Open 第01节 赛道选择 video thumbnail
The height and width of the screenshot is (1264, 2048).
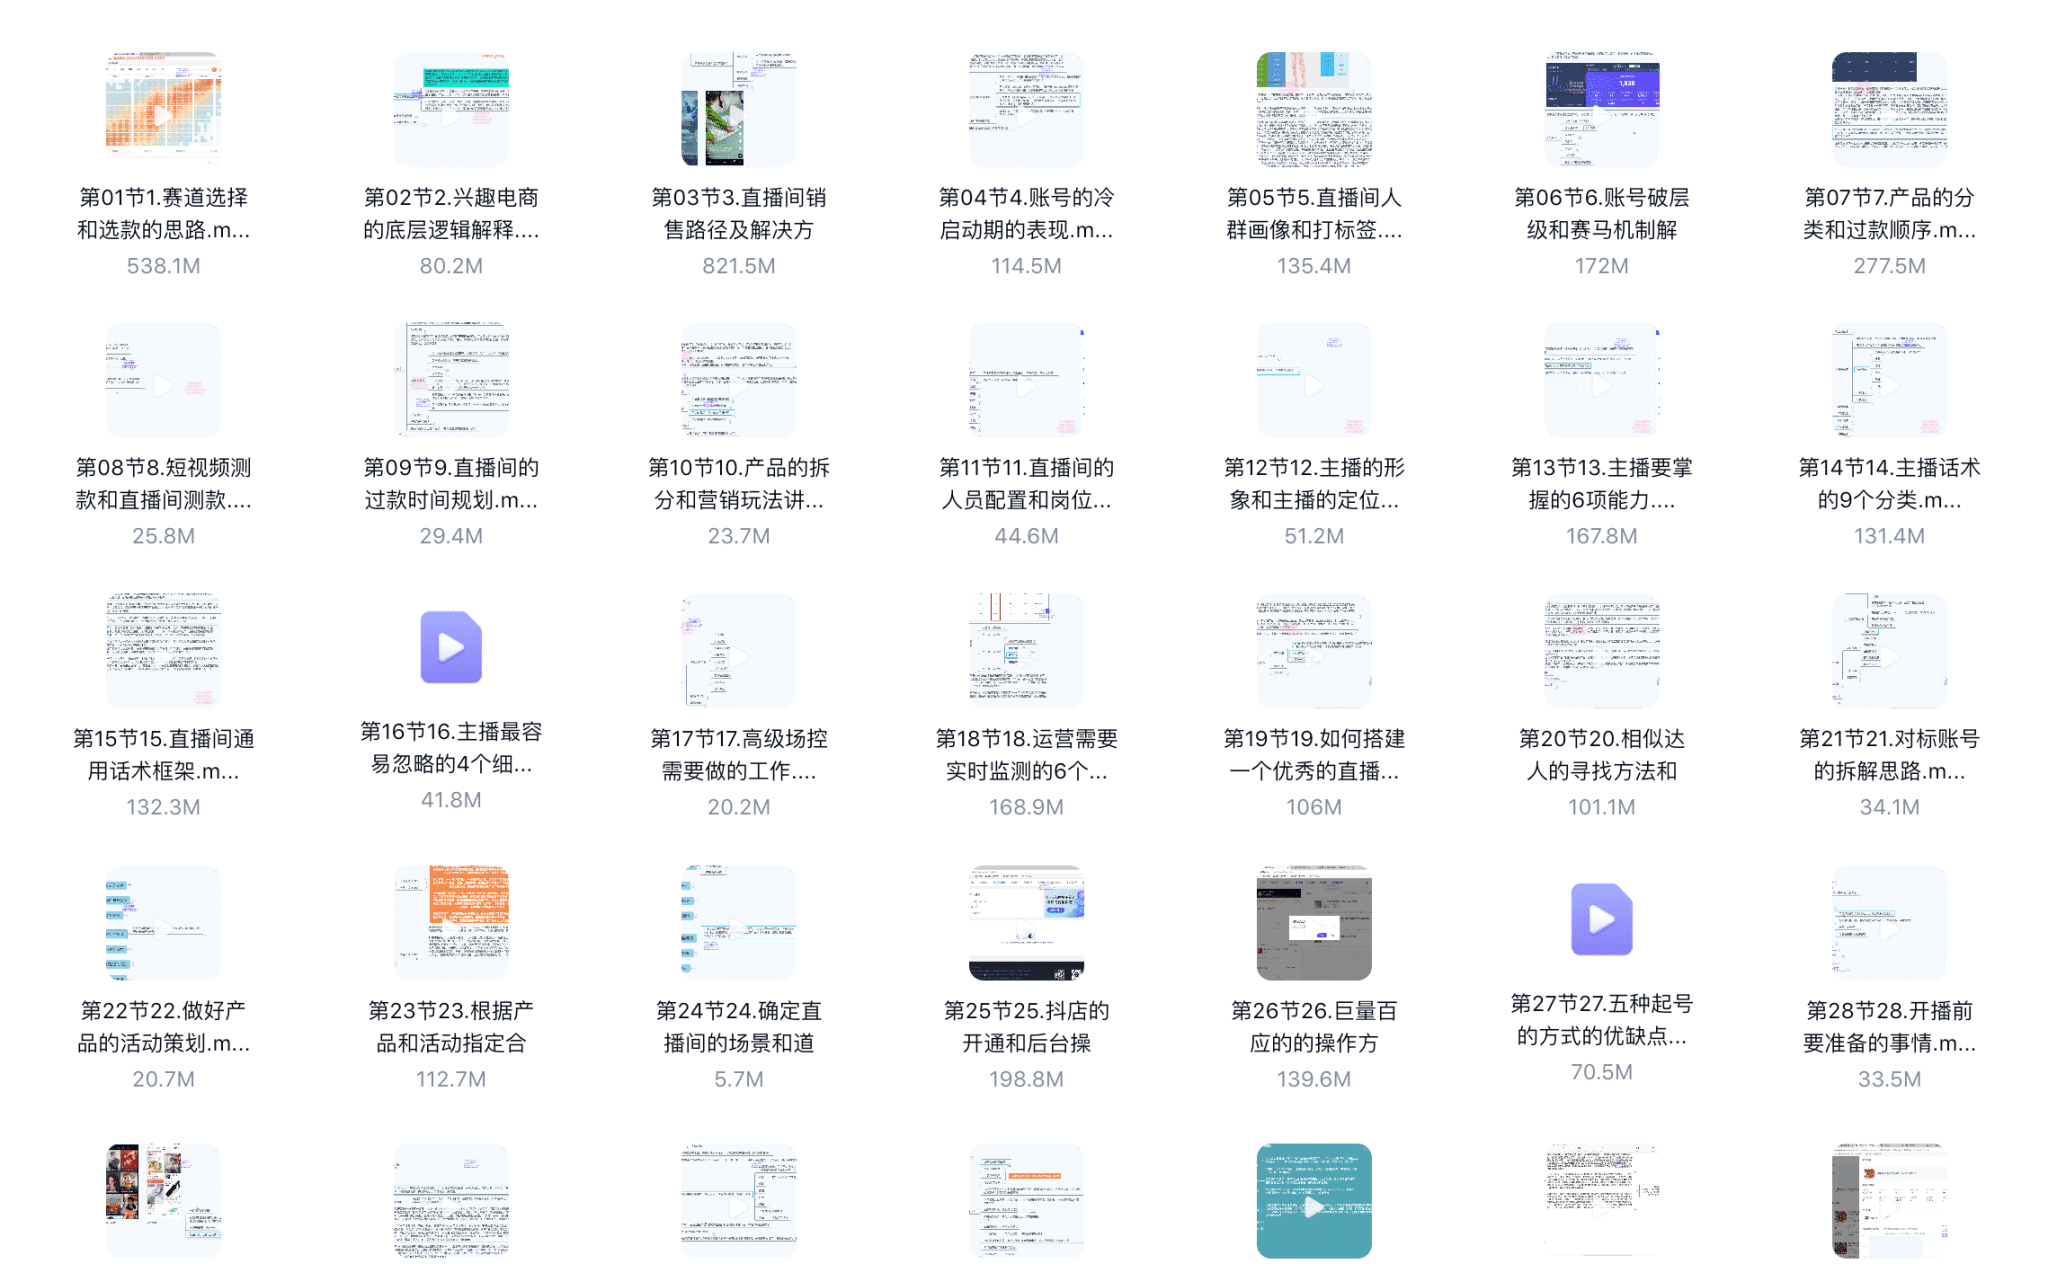coord(163,109)
